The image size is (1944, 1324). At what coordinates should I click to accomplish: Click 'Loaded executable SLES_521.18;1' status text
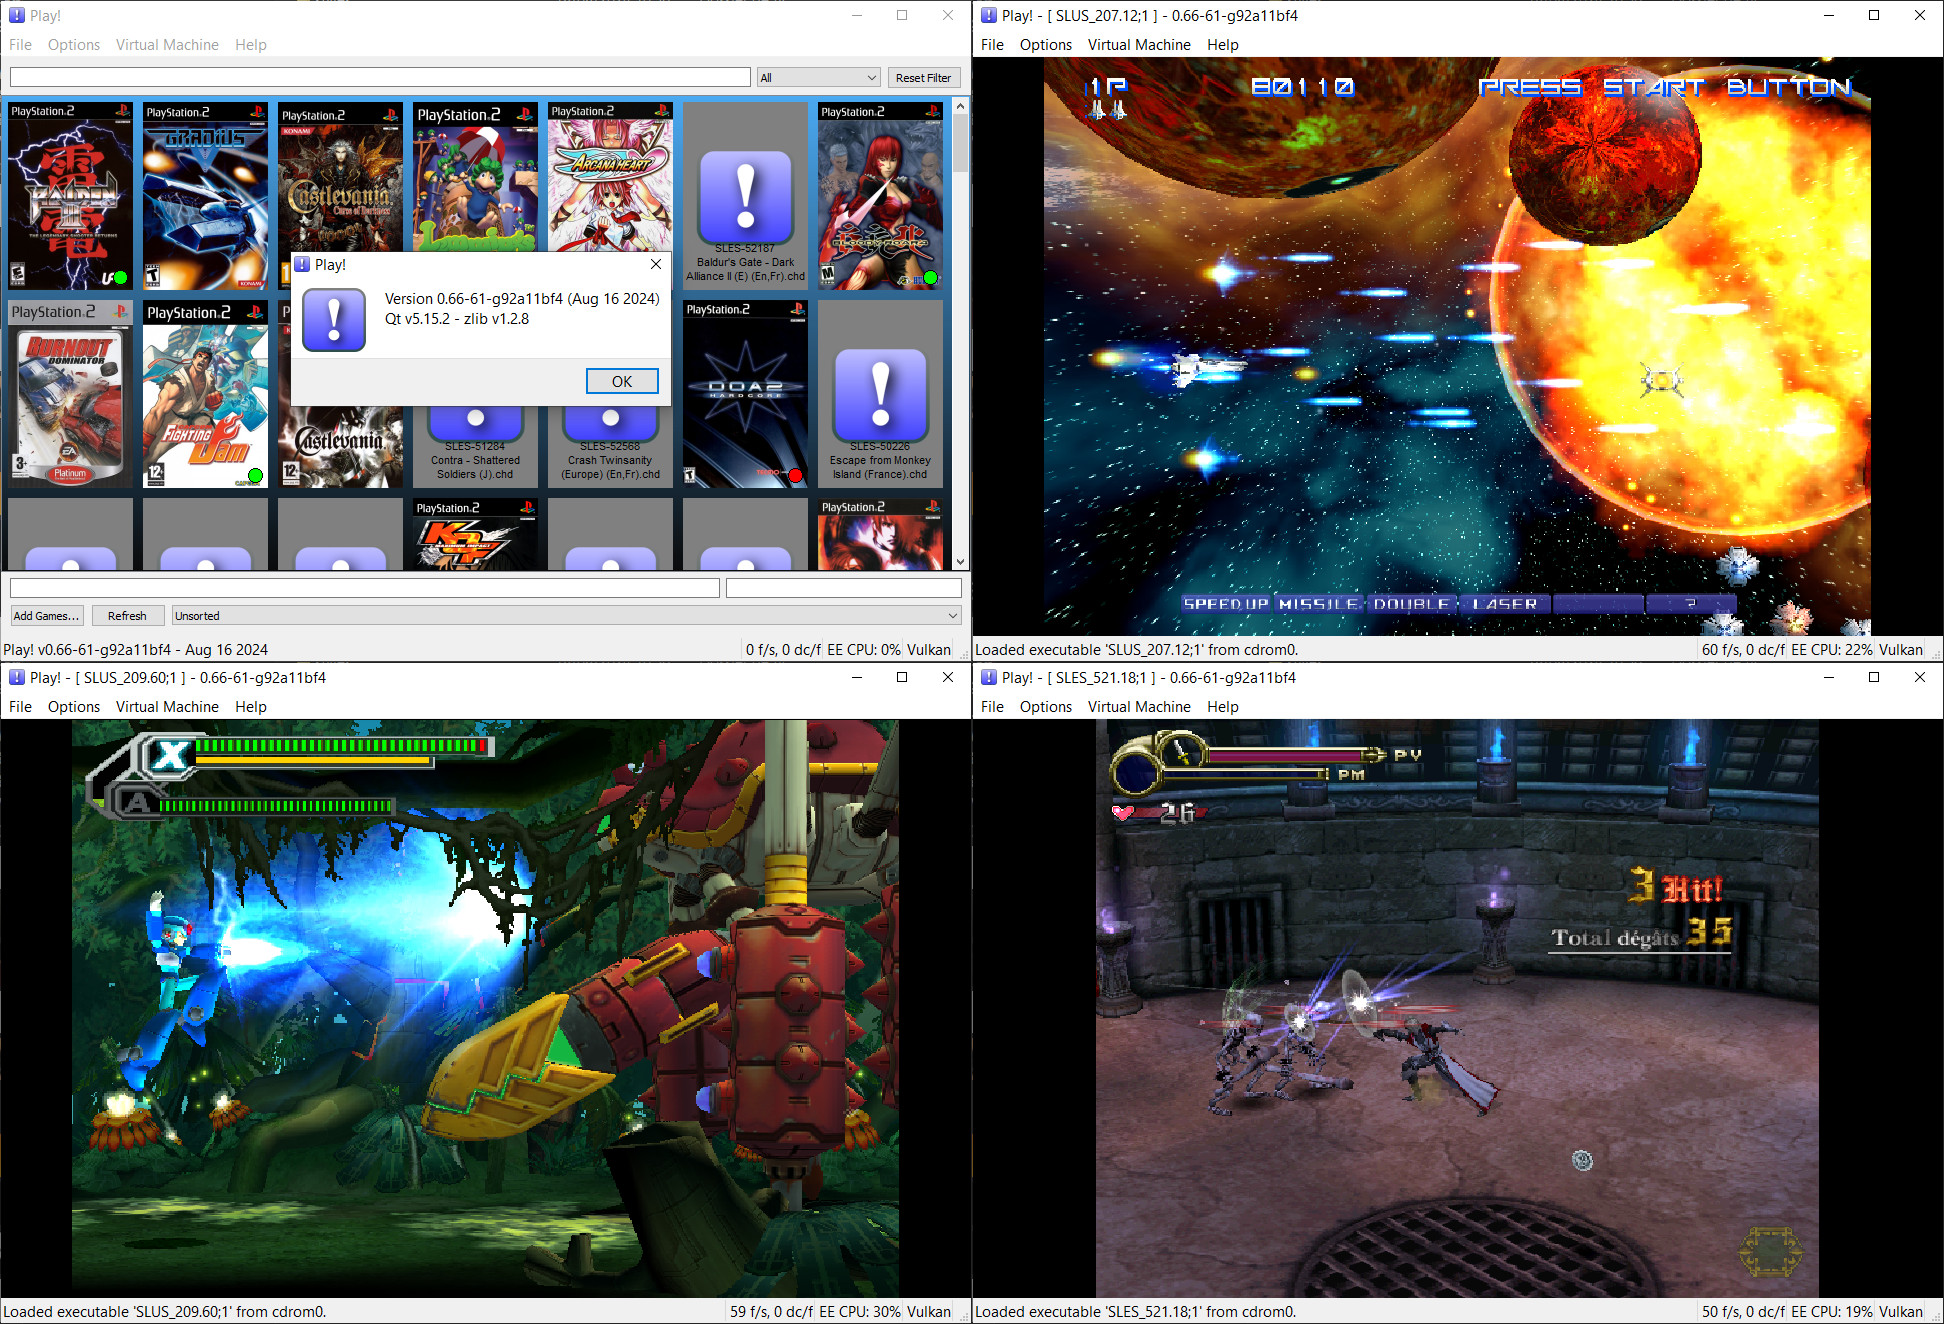[1135, 1311]
